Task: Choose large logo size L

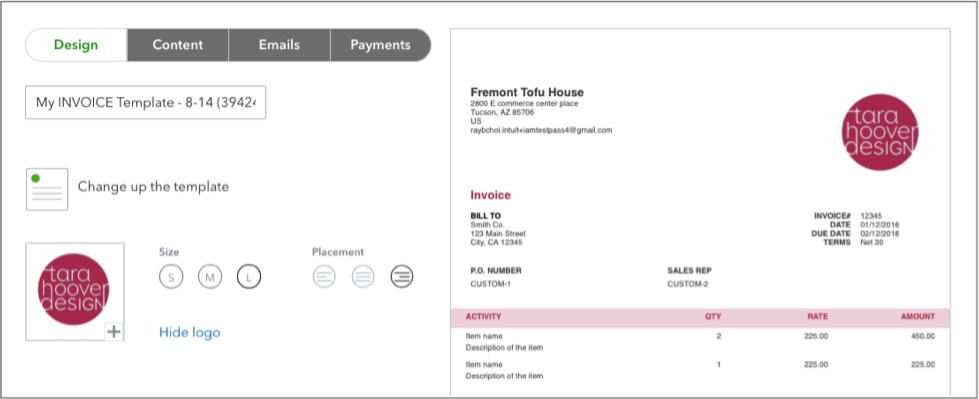Action: 248,277
